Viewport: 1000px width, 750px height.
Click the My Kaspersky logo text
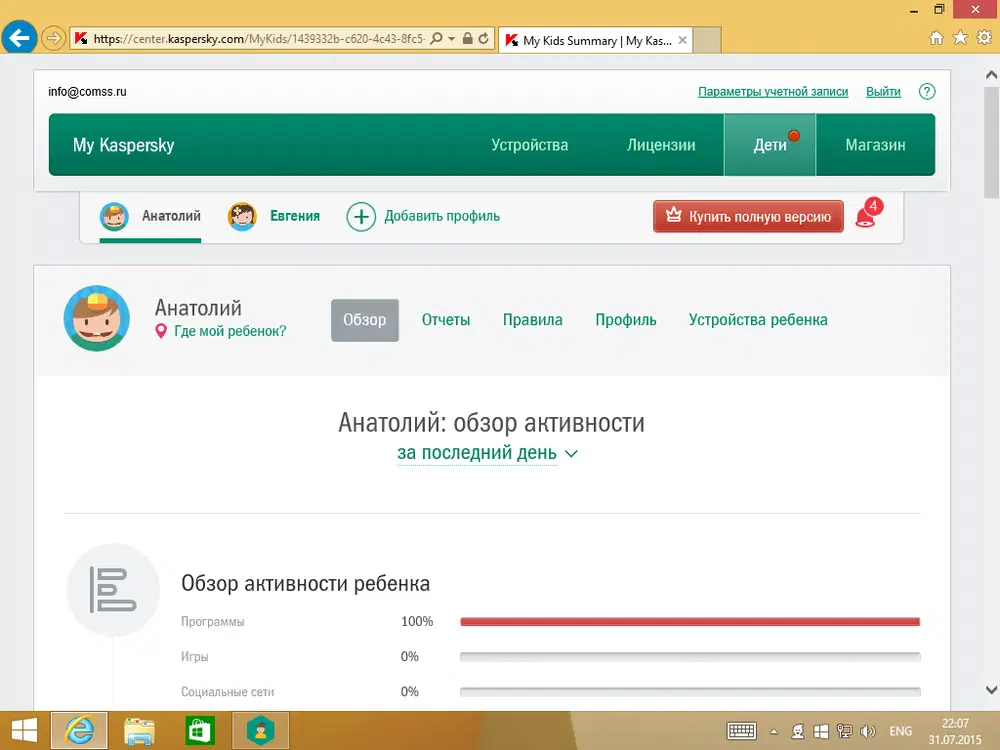(x=123, y=145)
